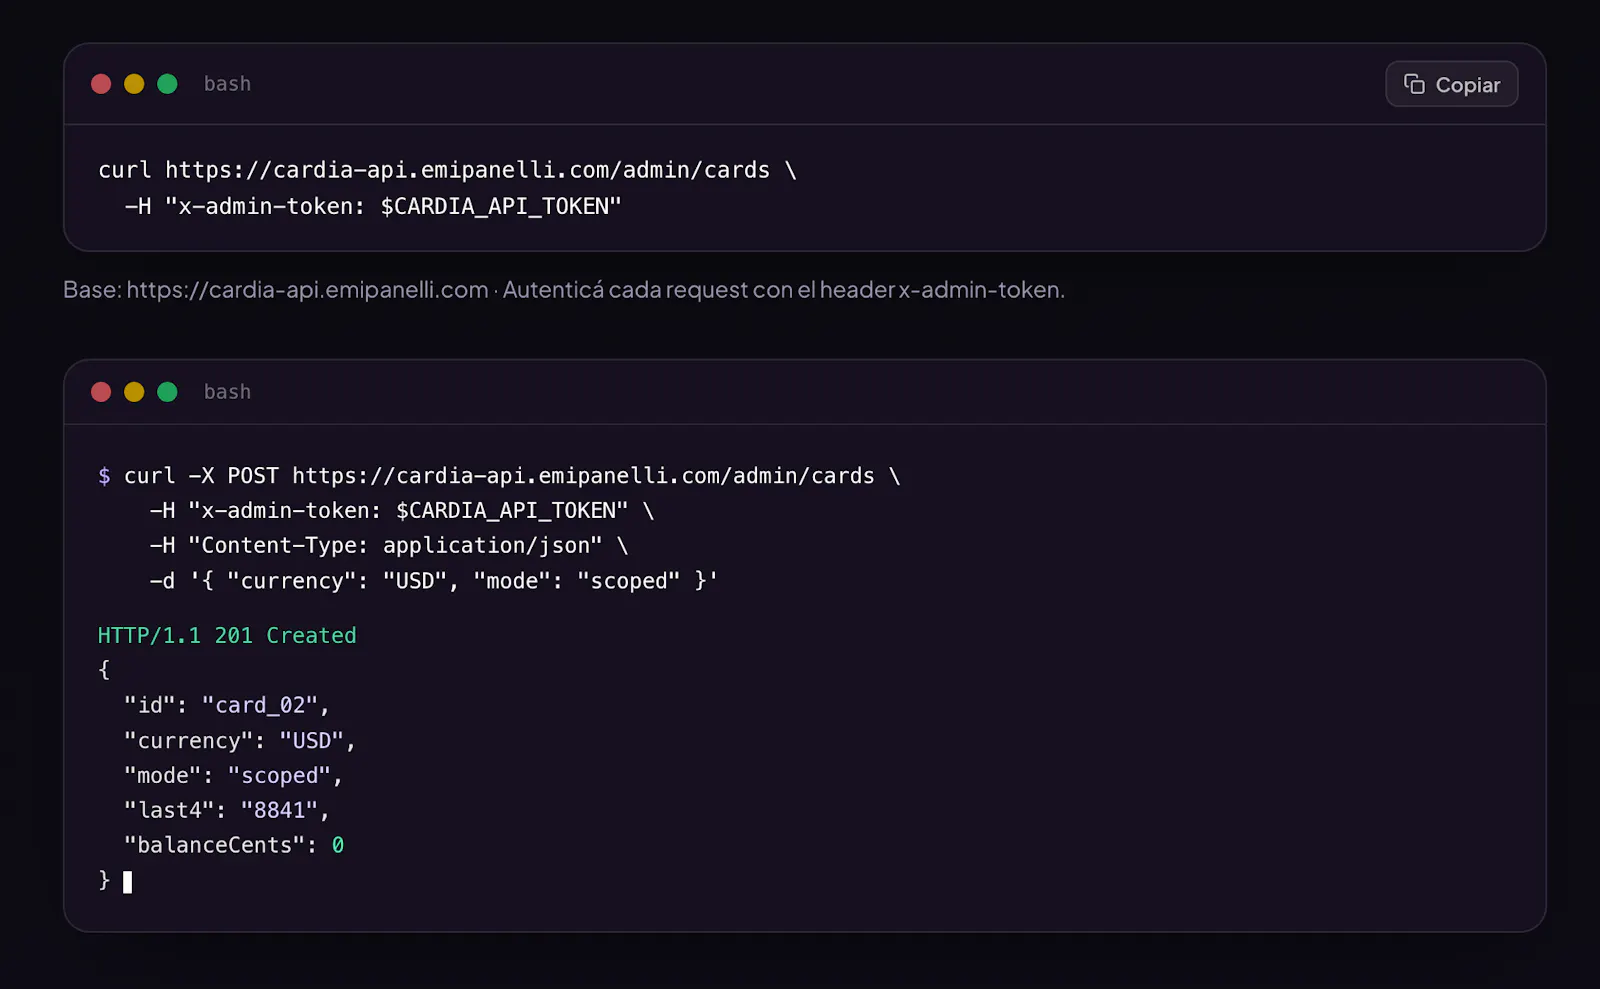Screen dimensions: 1600x989
Task: Click the HTTP/1.1 201 Created status line
Action: pos(227,636)
